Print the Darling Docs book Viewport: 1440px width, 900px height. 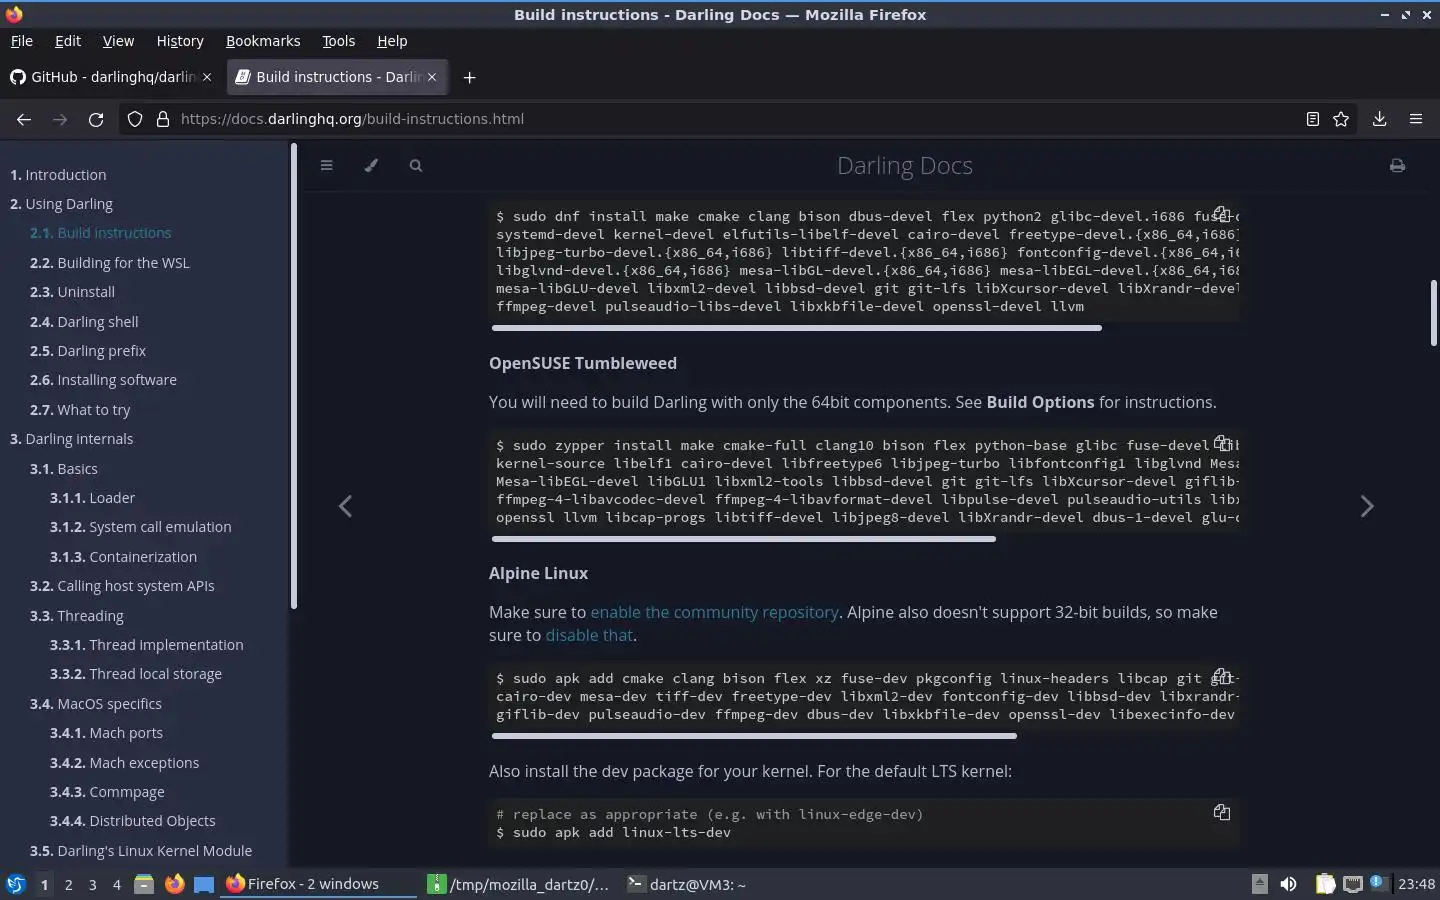(1397, 166)
